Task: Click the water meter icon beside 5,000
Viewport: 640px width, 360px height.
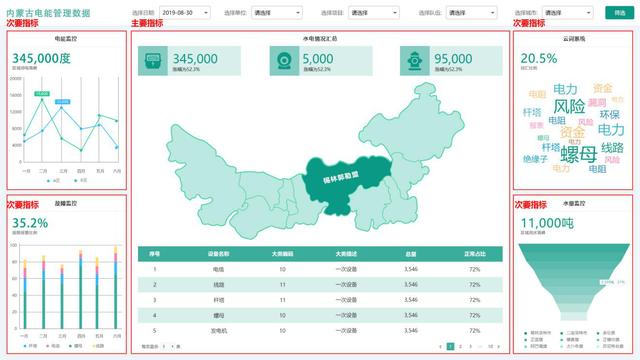Action: [284, 61]
